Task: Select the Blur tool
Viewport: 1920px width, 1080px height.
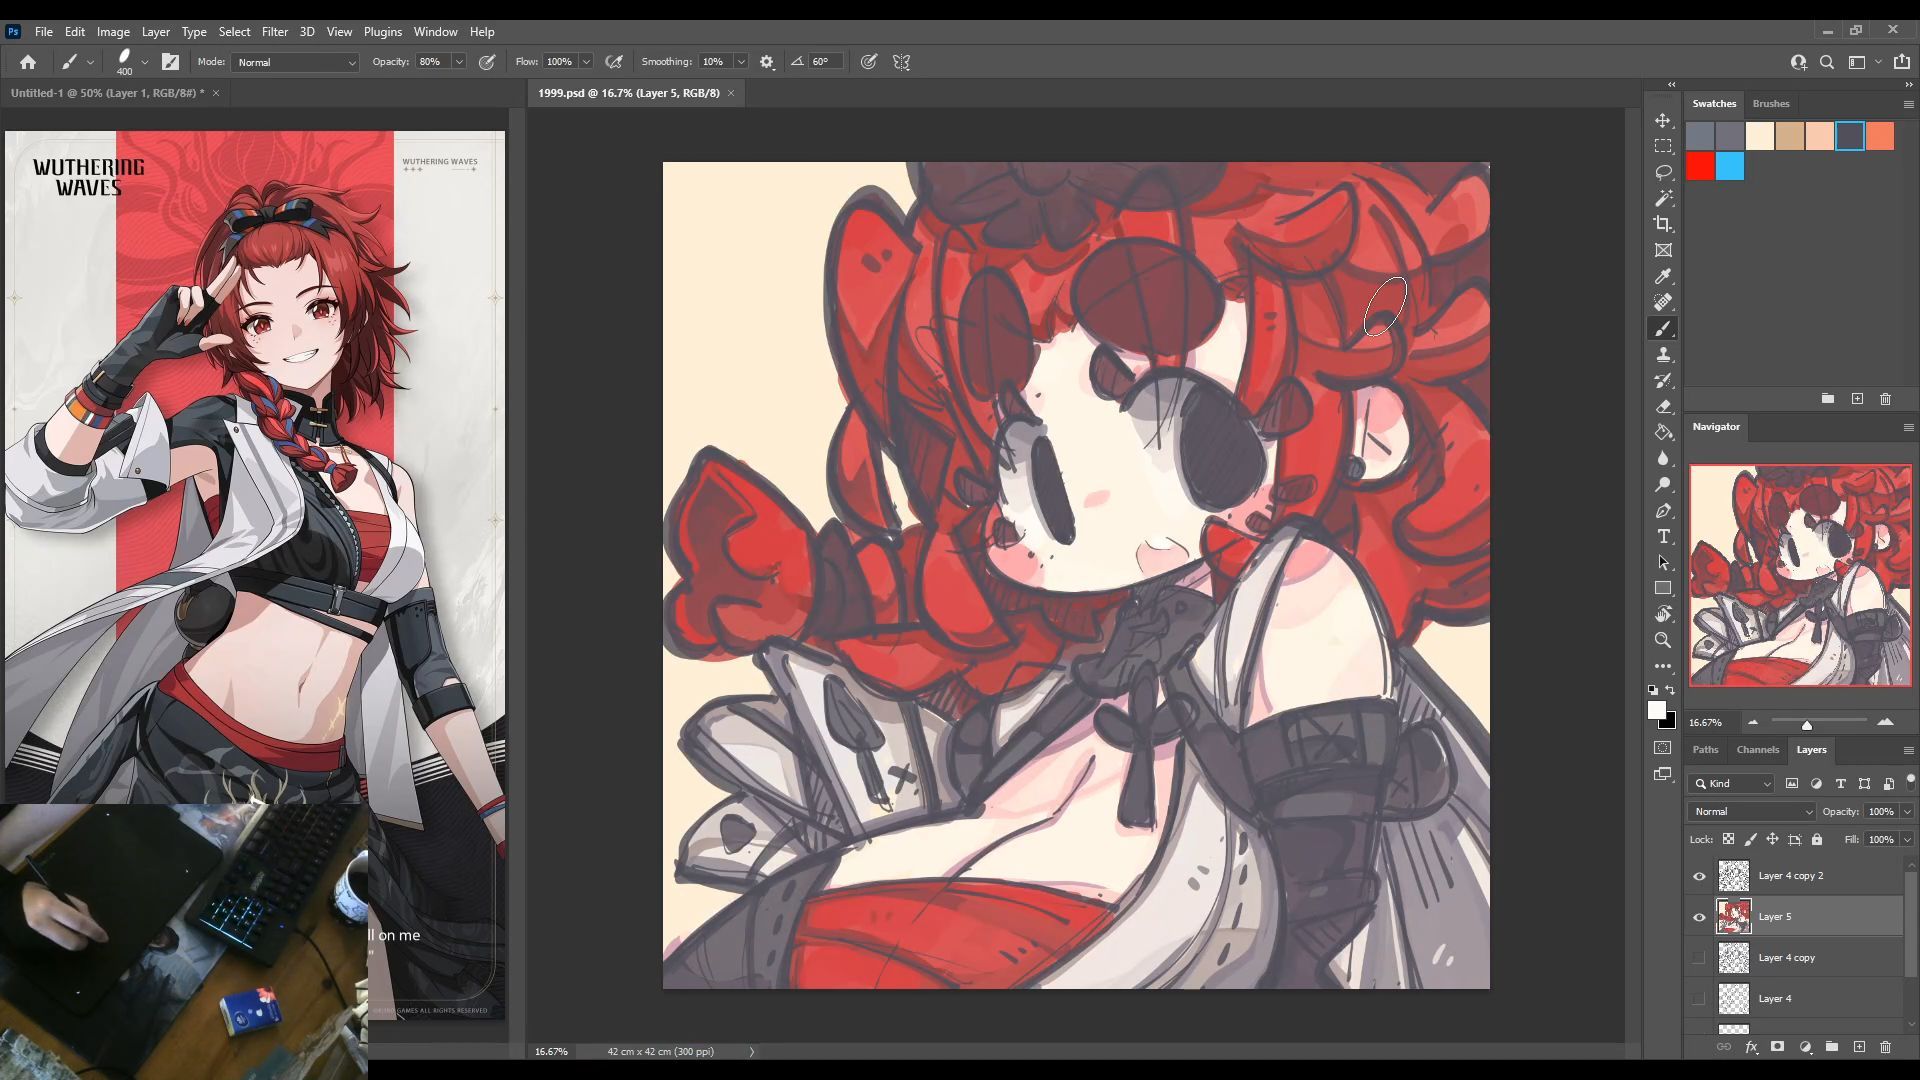Action: 1663,458
